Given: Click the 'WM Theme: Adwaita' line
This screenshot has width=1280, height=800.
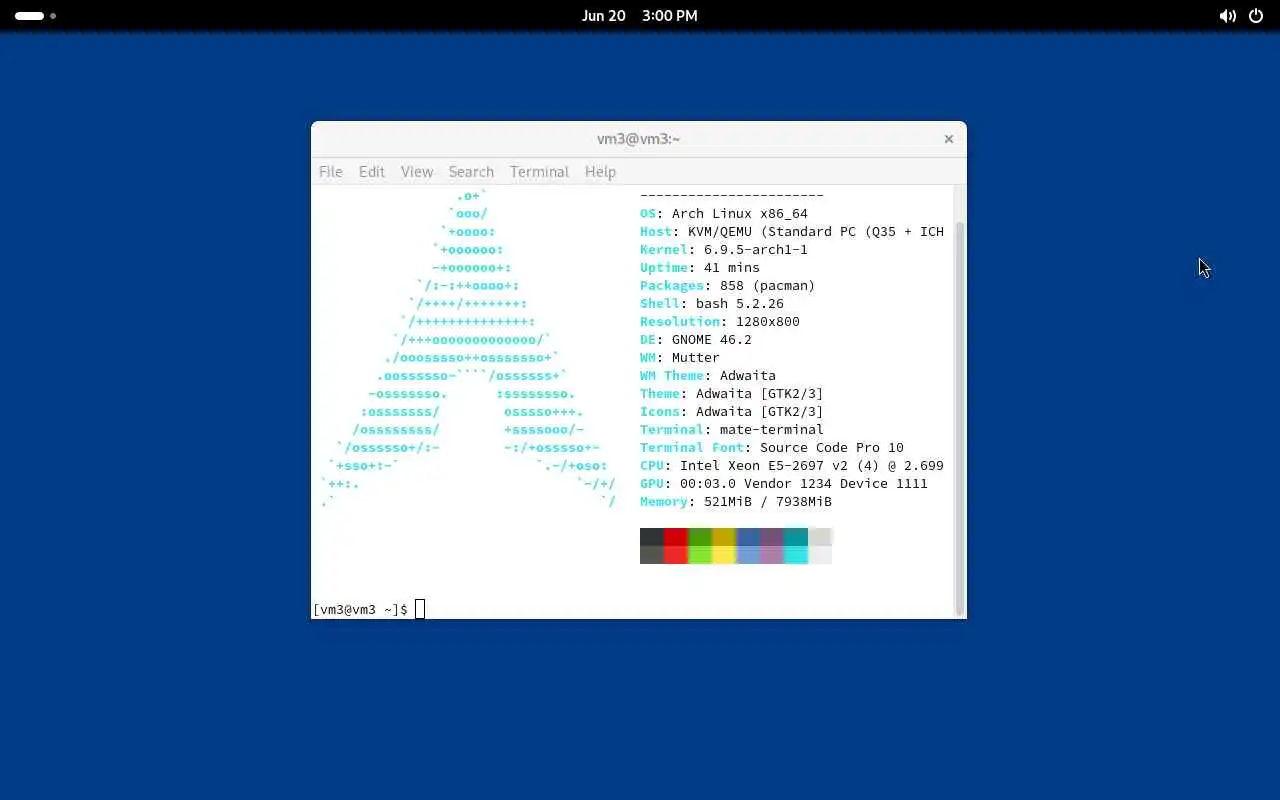Looking at the screenshot, I should pyautogui.click(x=708, y=375).
